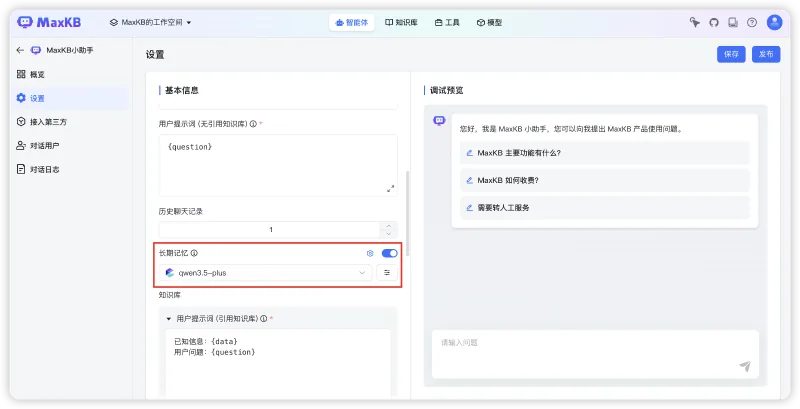Open 接入第三方 in the sidebar
Screen dimensions: 800x409
(x=71, y=122)
